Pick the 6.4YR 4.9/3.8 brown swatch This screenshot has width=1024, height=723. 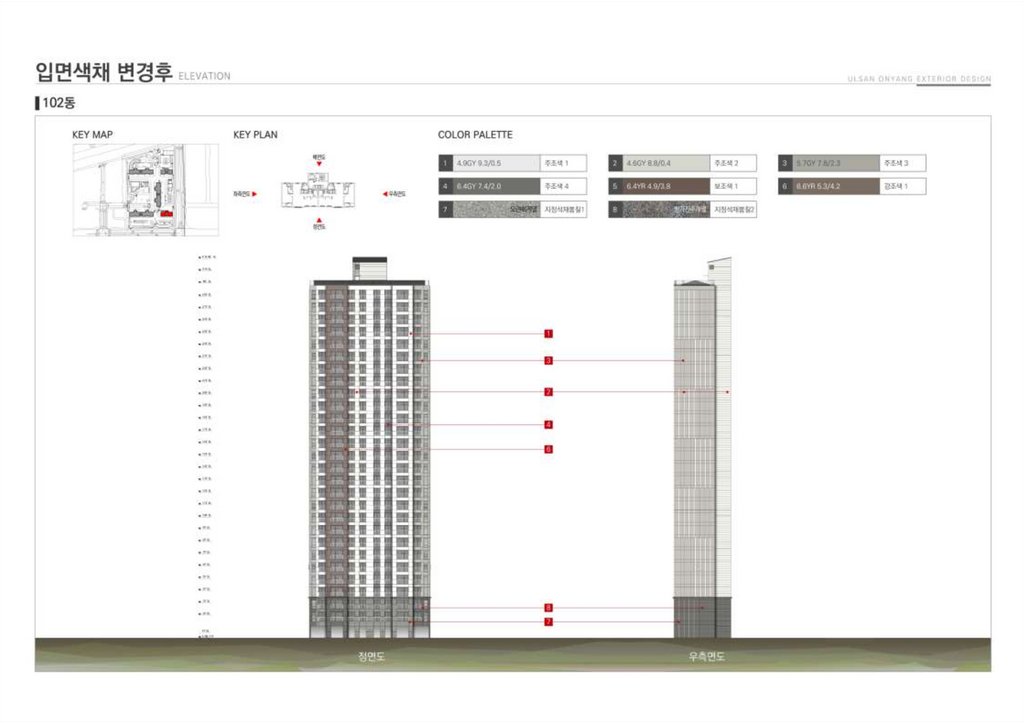pyautogui.click(x=667, y=186)
